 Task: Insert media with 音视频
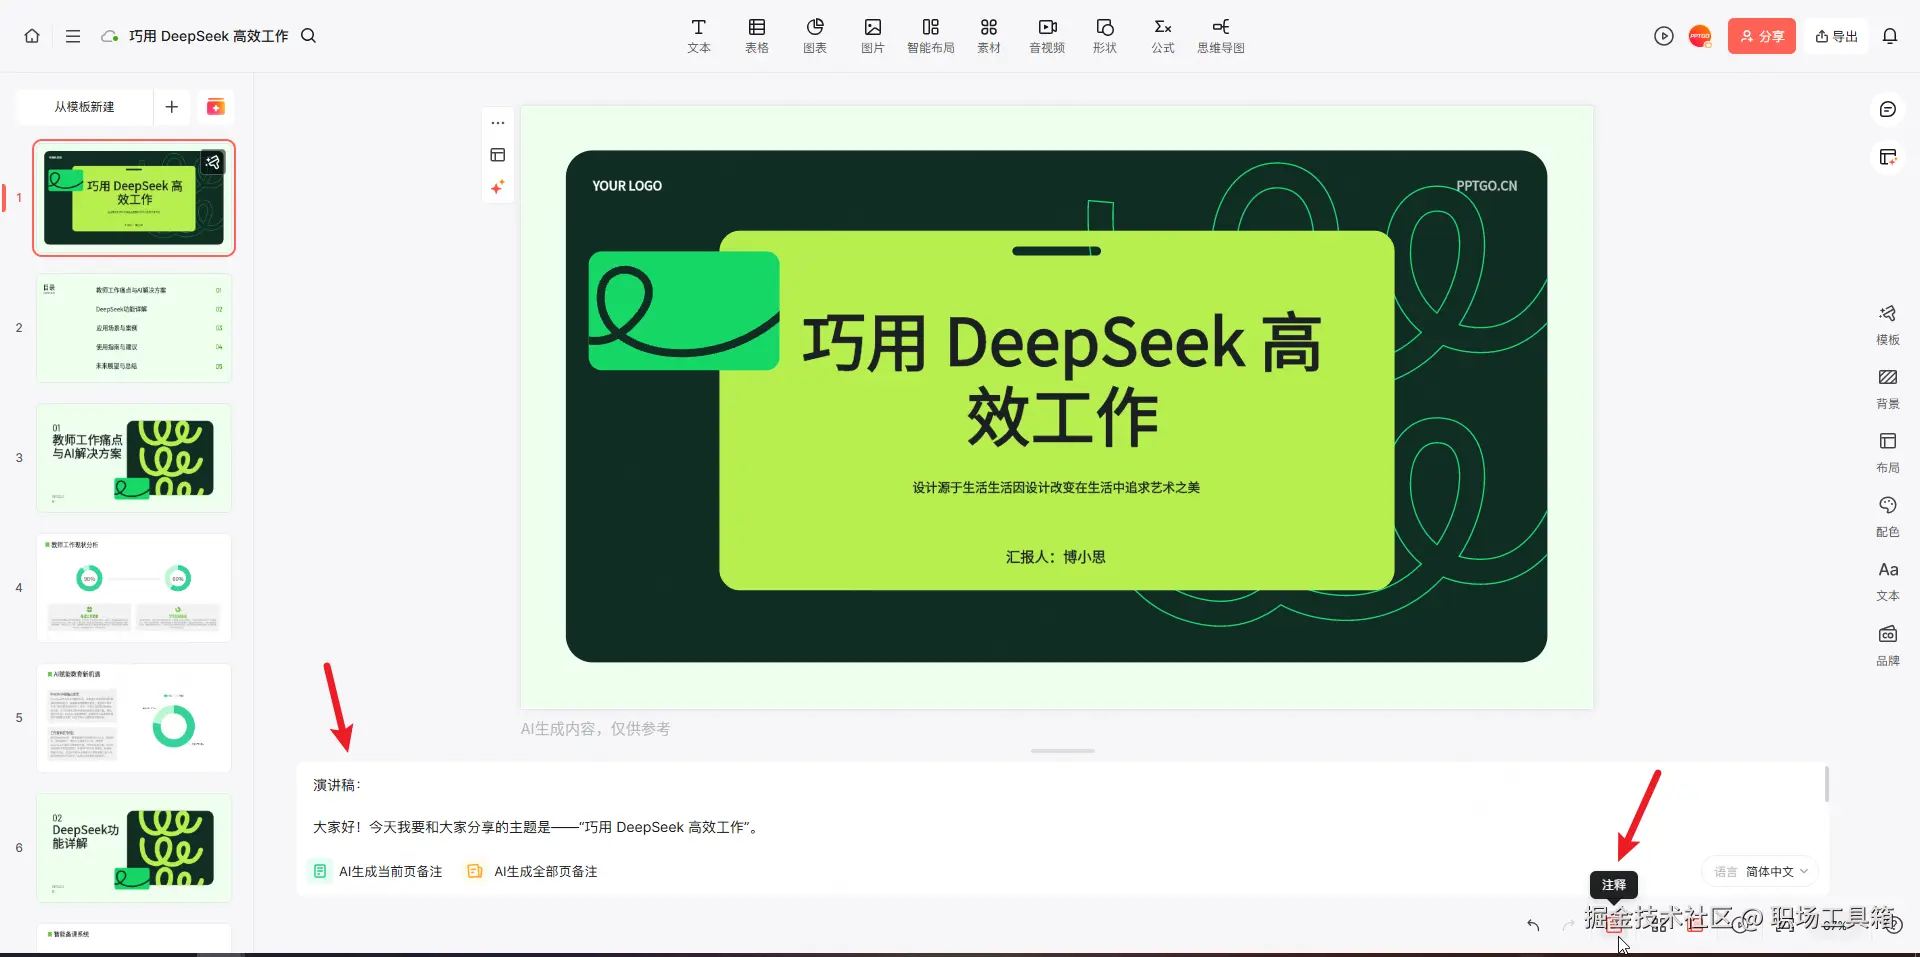tap(1047, 36)
